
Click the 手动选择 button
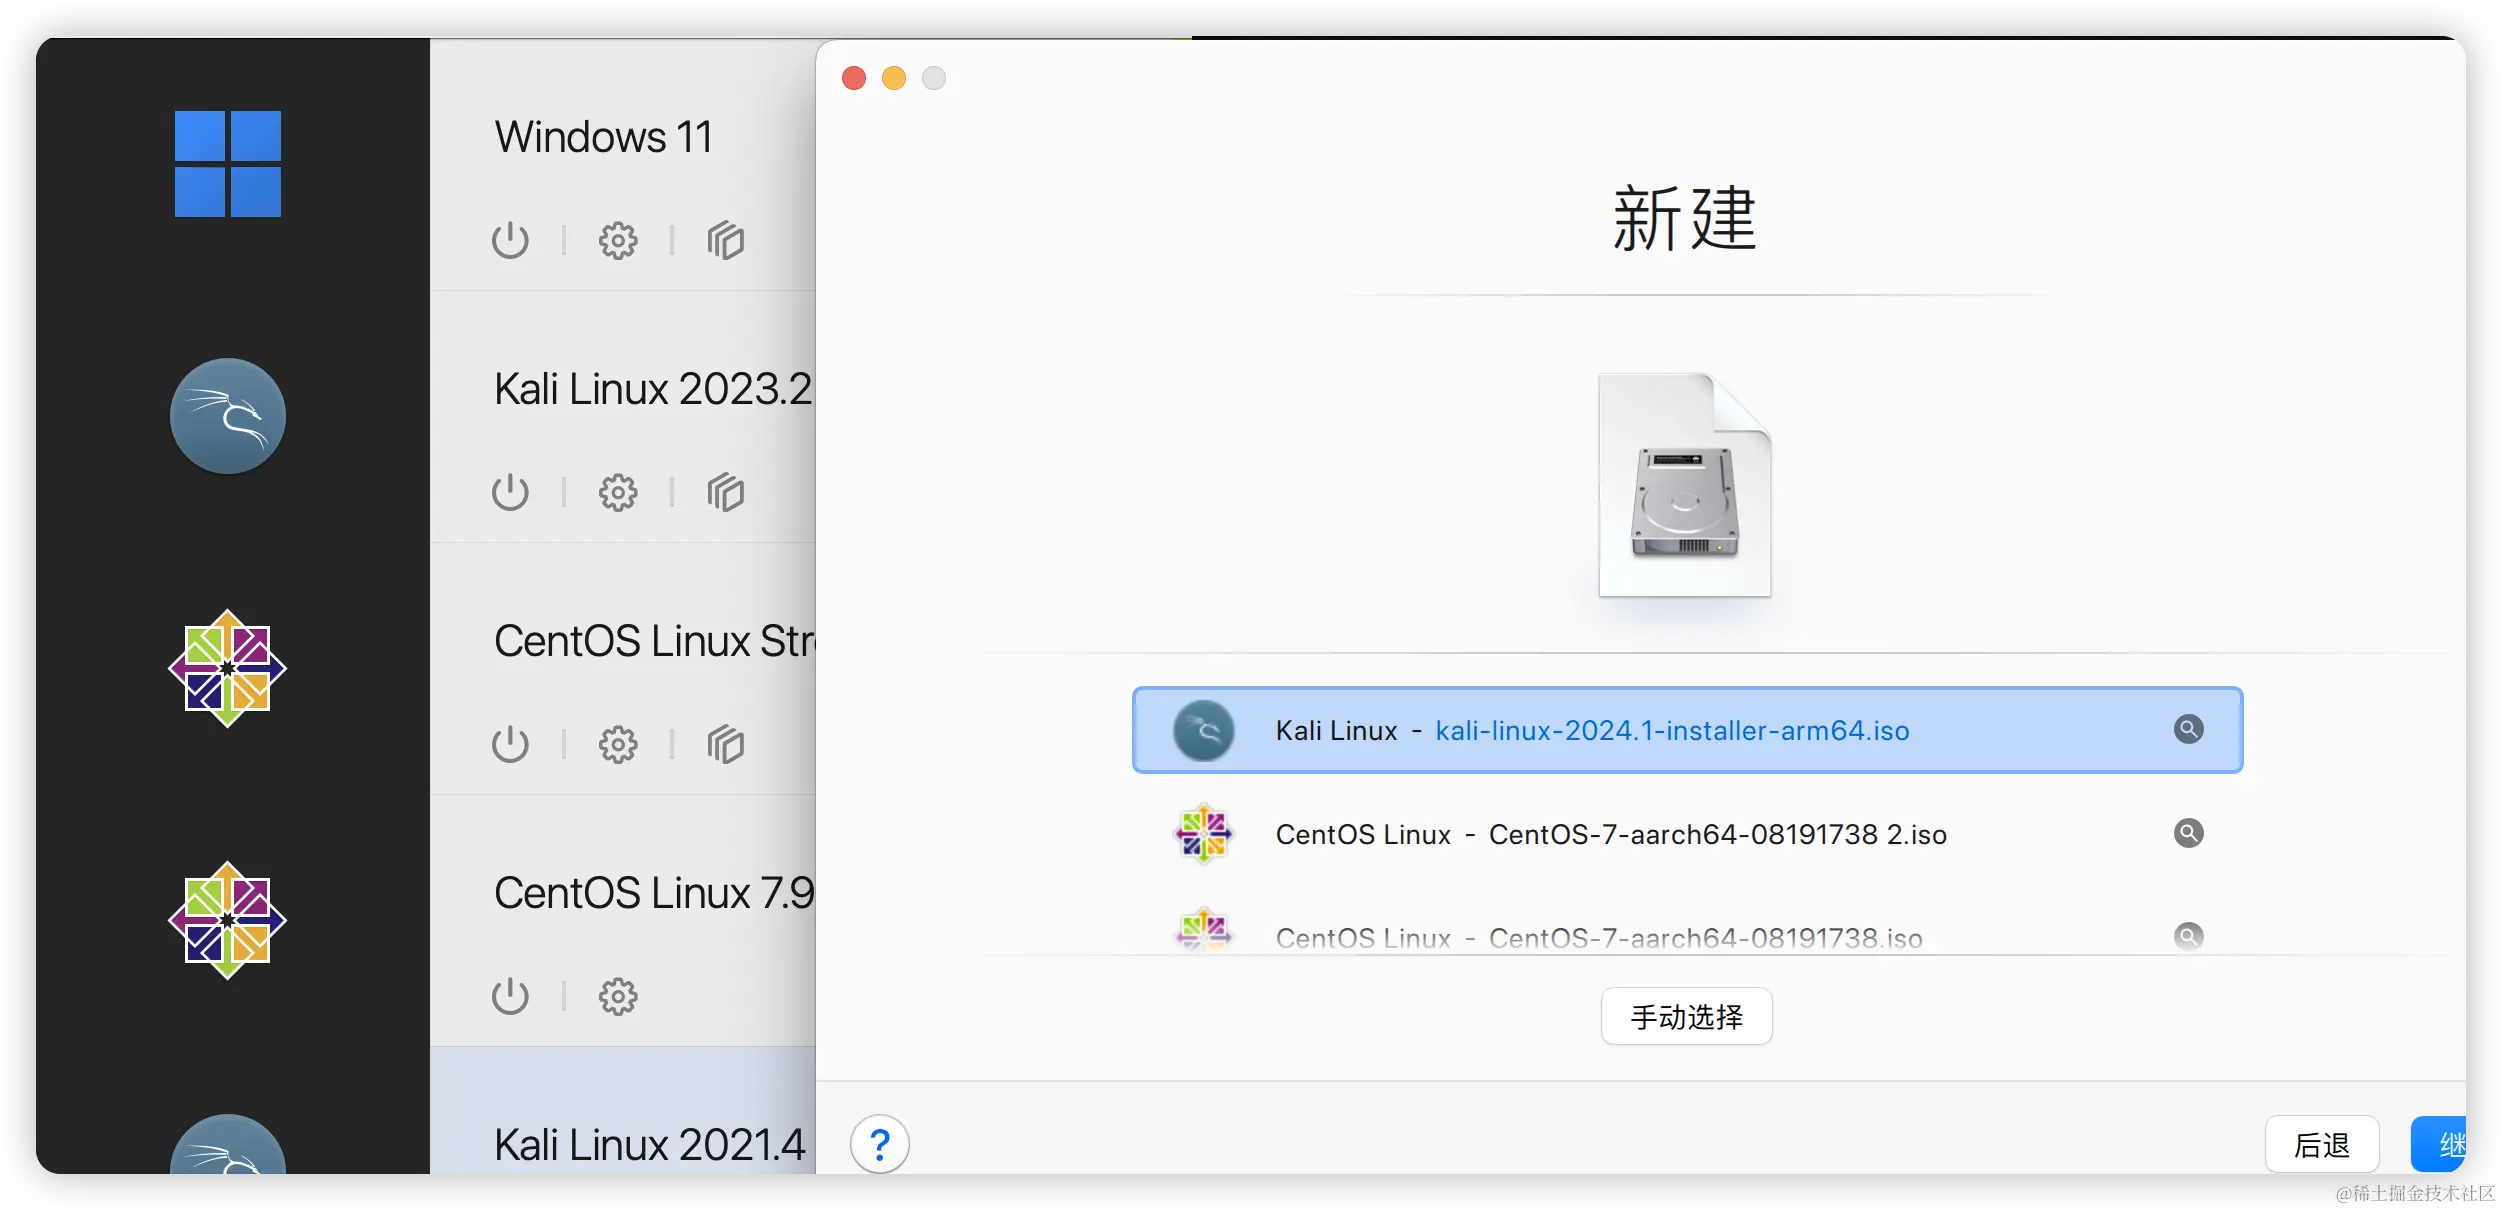1686,1017
